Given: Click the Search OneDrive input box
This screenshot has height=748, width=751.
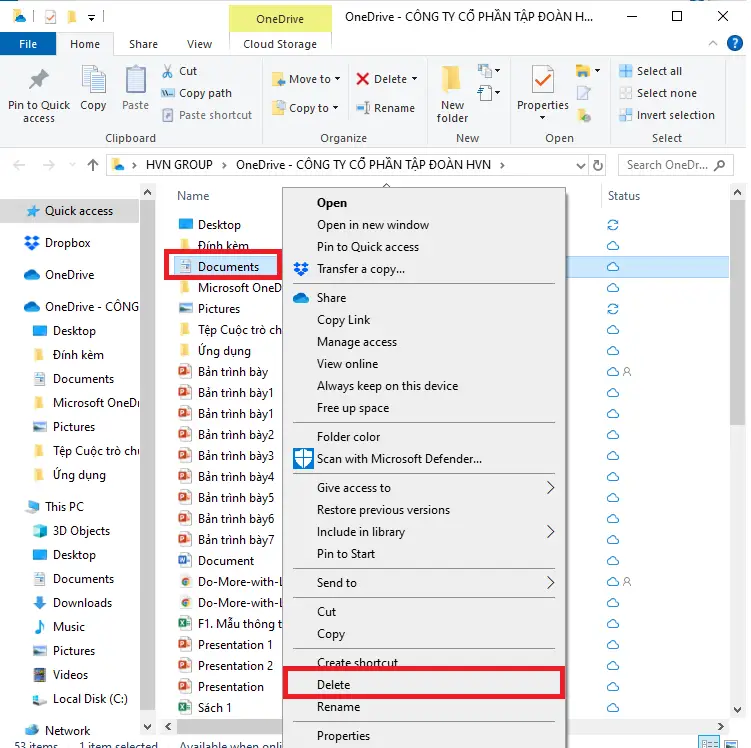Looking at the screenshot, I should click(x=675, y=165).
